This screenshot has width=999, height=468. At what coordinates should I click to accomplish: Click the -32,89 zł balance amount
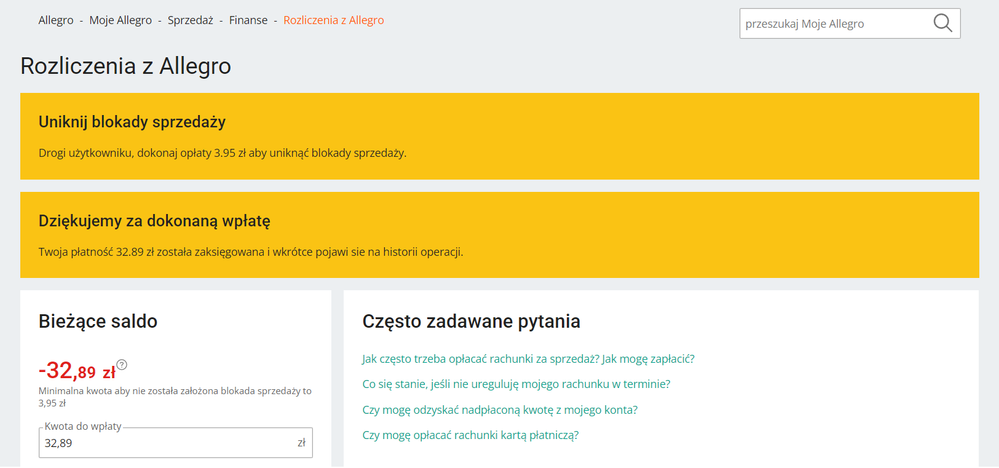77,370
